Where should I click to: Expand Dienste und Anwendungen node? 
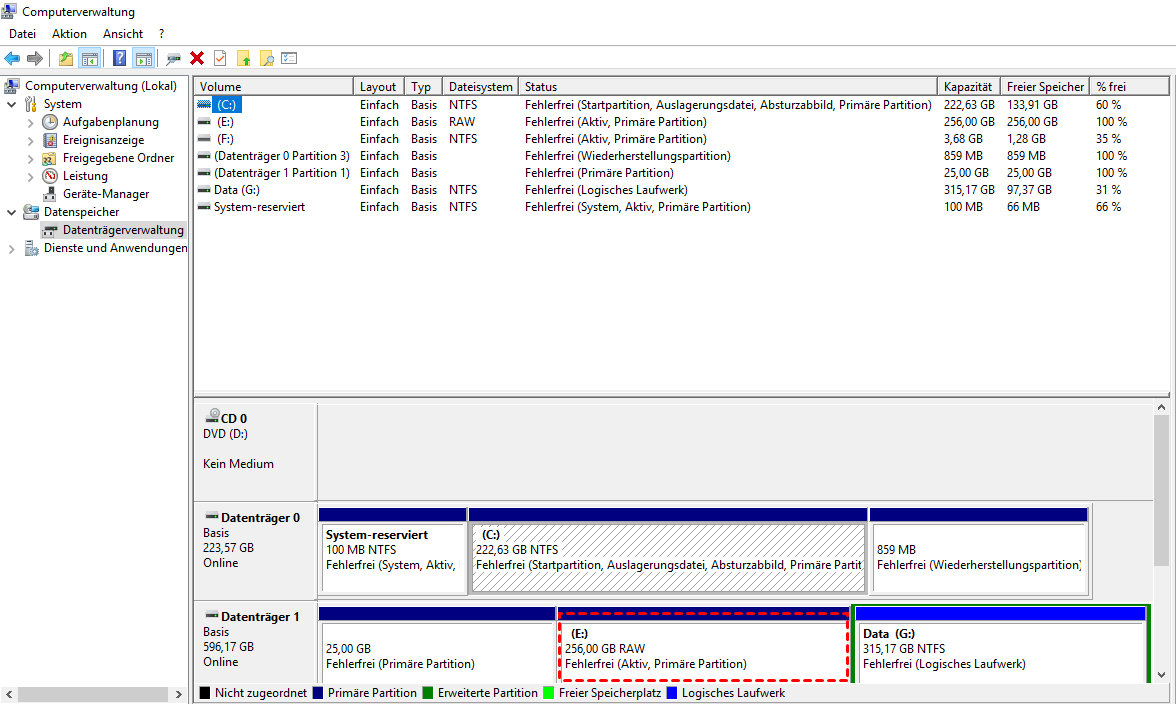point(12,248)
